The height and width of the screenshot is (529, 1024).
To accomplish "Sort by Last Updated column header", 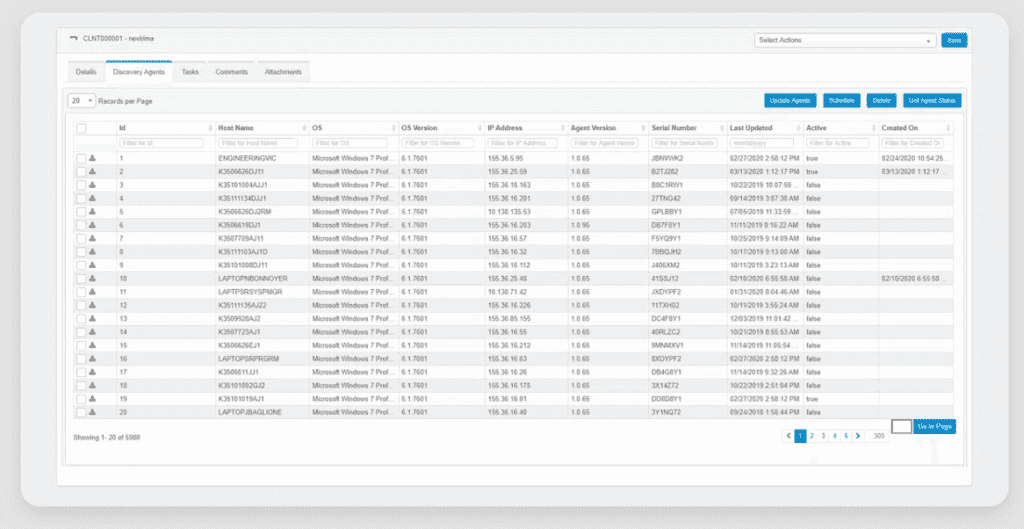I will [x=750, y=128].
